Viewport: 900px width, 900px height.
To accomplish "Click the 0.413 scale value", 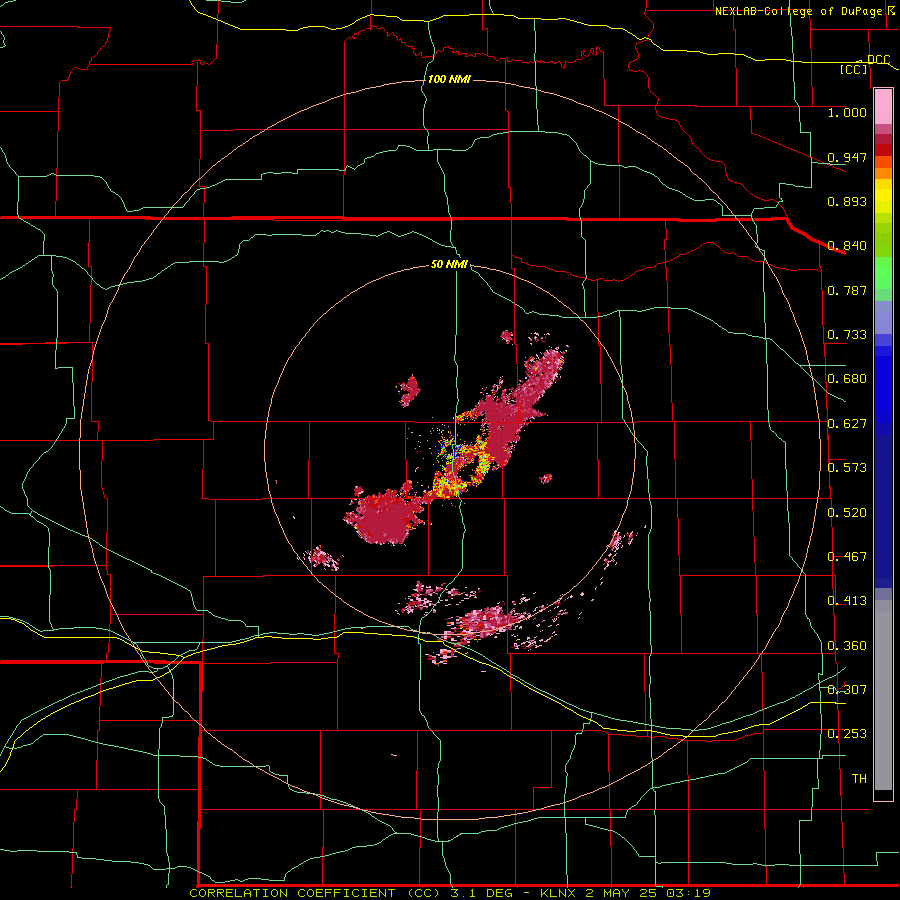I will (847, 601).
